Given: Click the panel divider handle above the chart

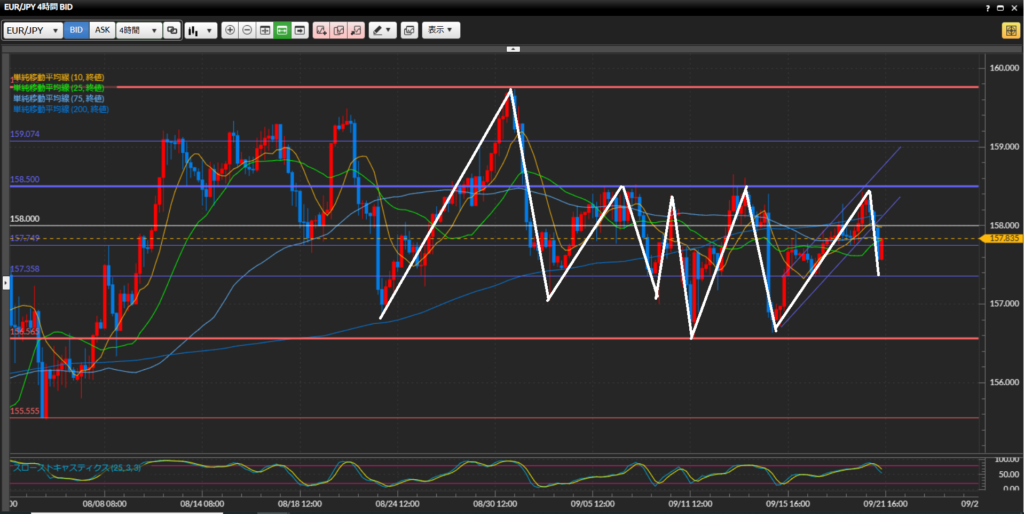Looking at the screenshot, I should coord(513,48).
